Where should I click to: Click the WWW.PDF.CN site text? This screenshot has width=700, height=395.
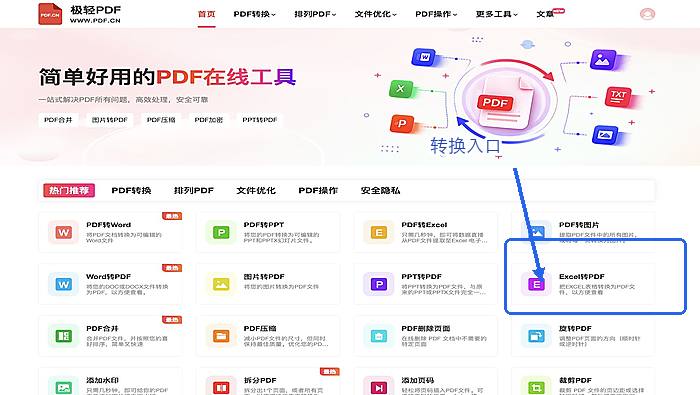[95, 21]
